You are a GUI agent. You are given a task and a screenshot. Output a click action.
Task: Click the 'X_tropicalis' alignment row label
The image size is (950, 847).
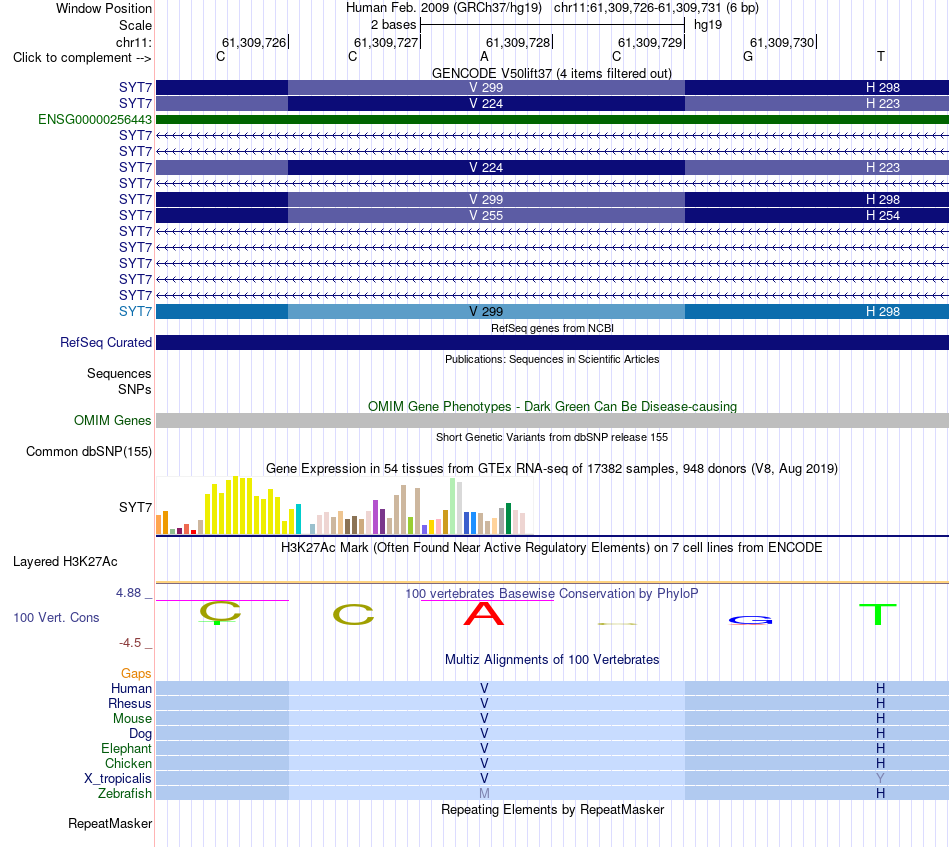118,779
